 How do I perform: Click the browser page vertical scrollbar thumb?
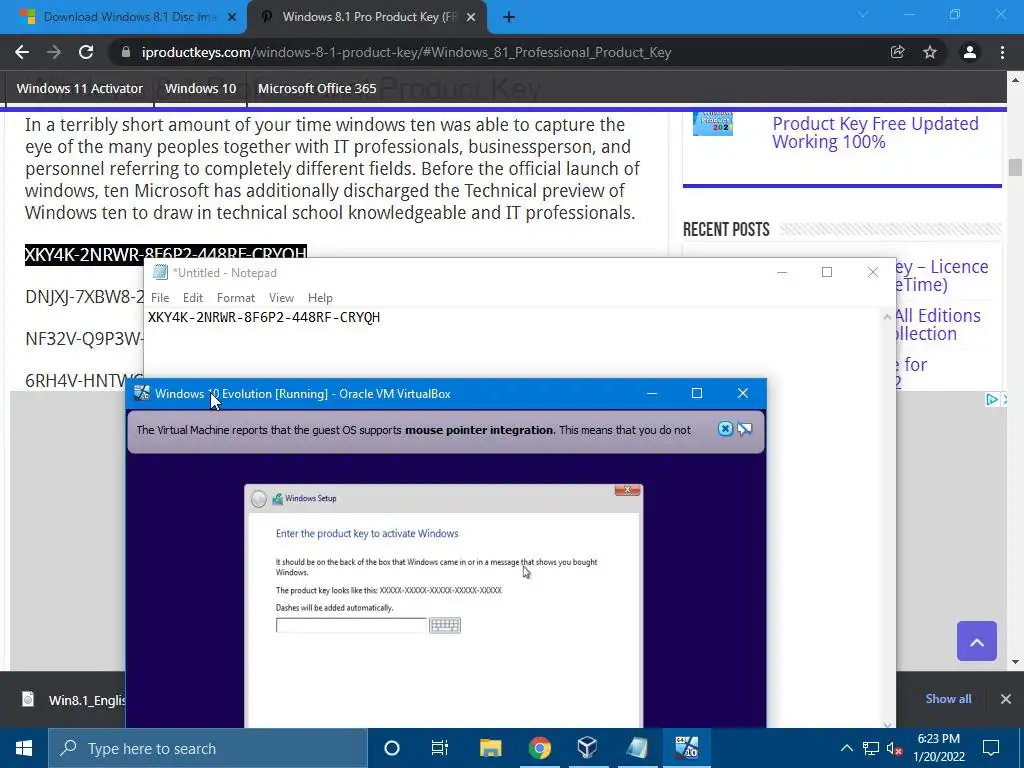pyautogui.click(x=1014, y=168)
